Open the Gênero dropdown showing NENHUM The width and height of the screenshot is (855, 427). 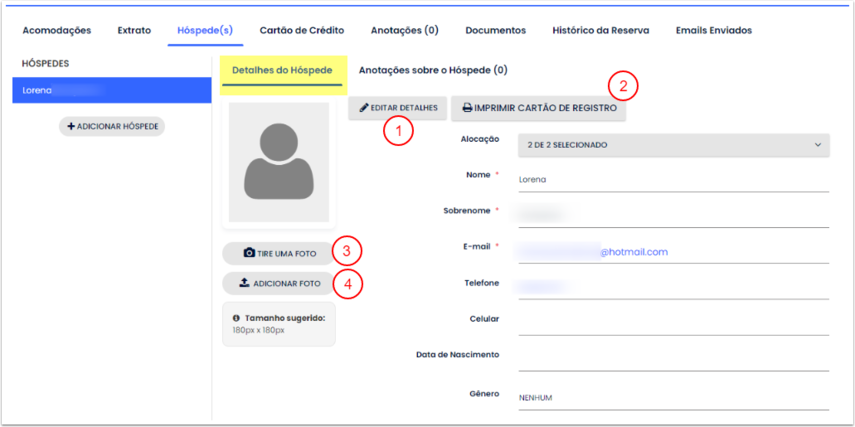673,397
